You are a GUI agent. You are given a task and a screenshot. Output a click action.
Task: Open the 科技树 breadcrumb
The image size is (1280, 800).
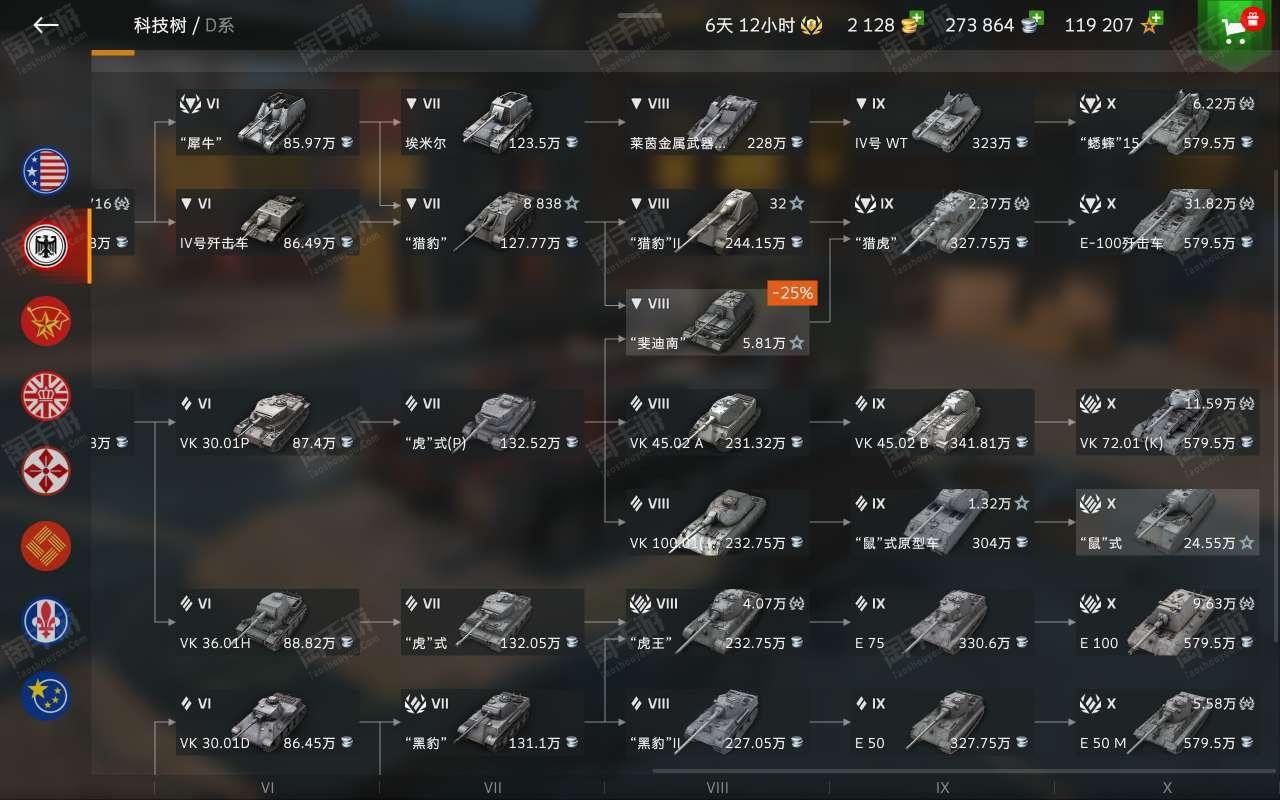coord(160,25)
